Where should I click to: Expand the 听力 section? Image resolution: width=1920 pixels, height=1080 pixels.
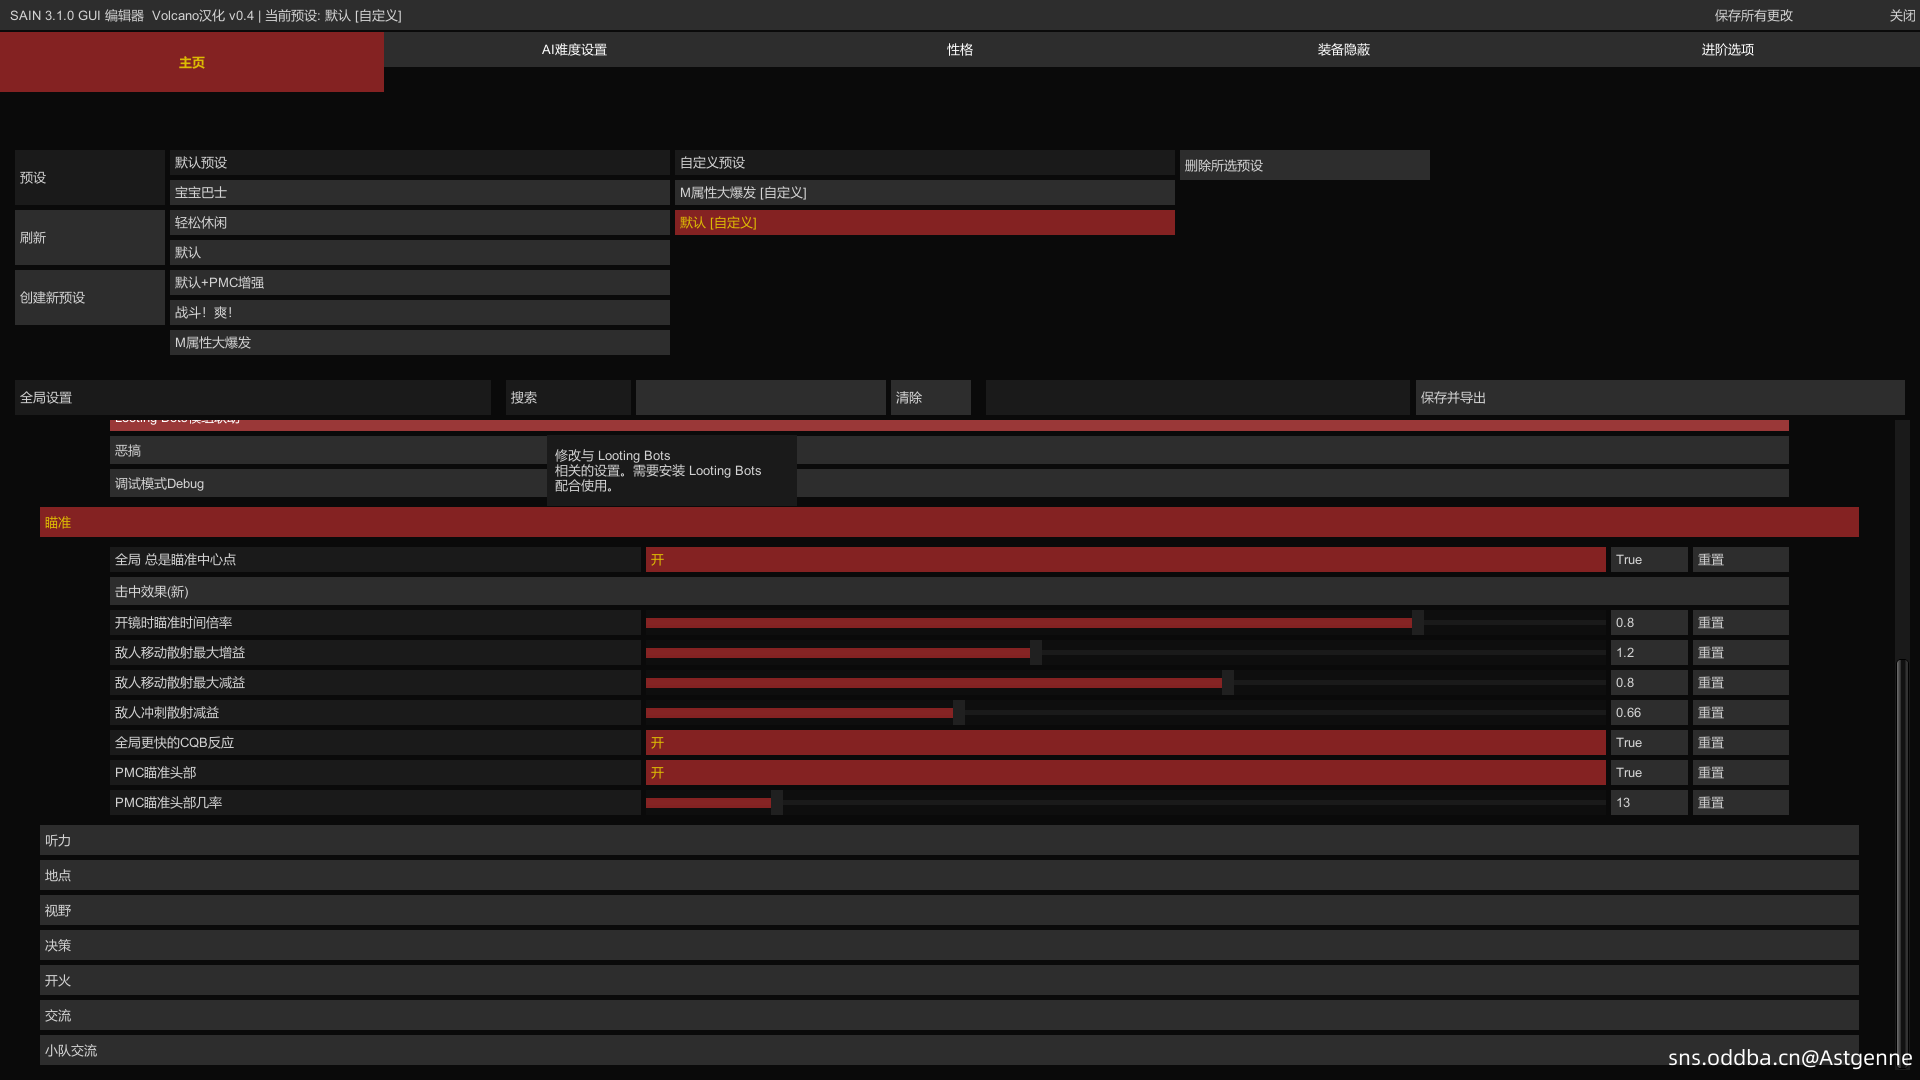[x=948, y=841]
